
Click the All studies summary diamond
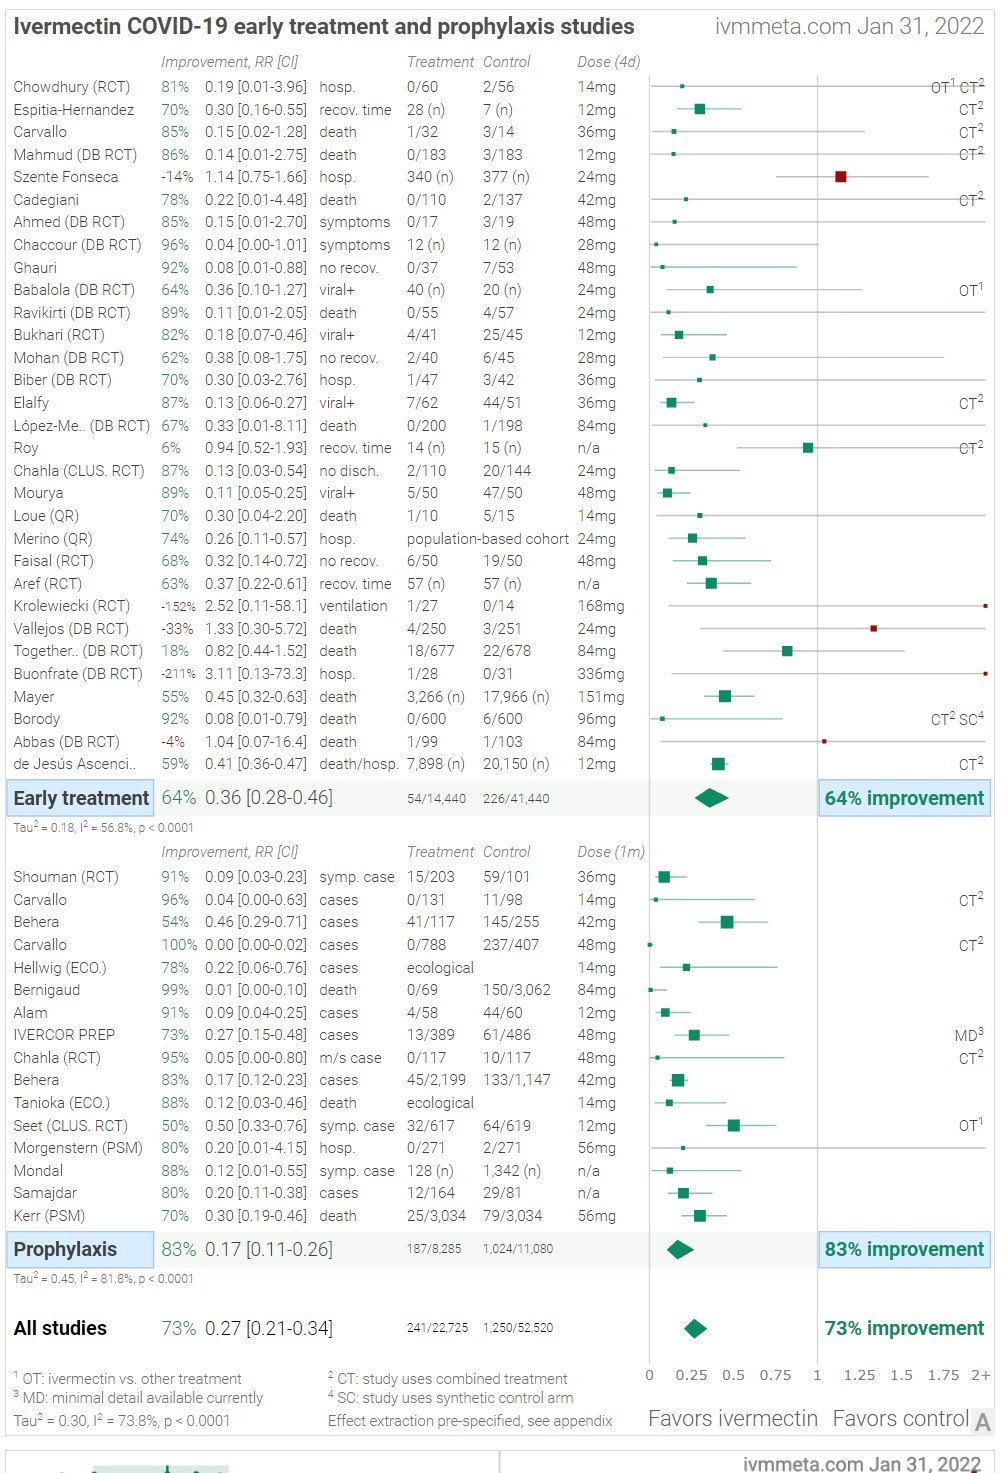[x=695, y=1328]
